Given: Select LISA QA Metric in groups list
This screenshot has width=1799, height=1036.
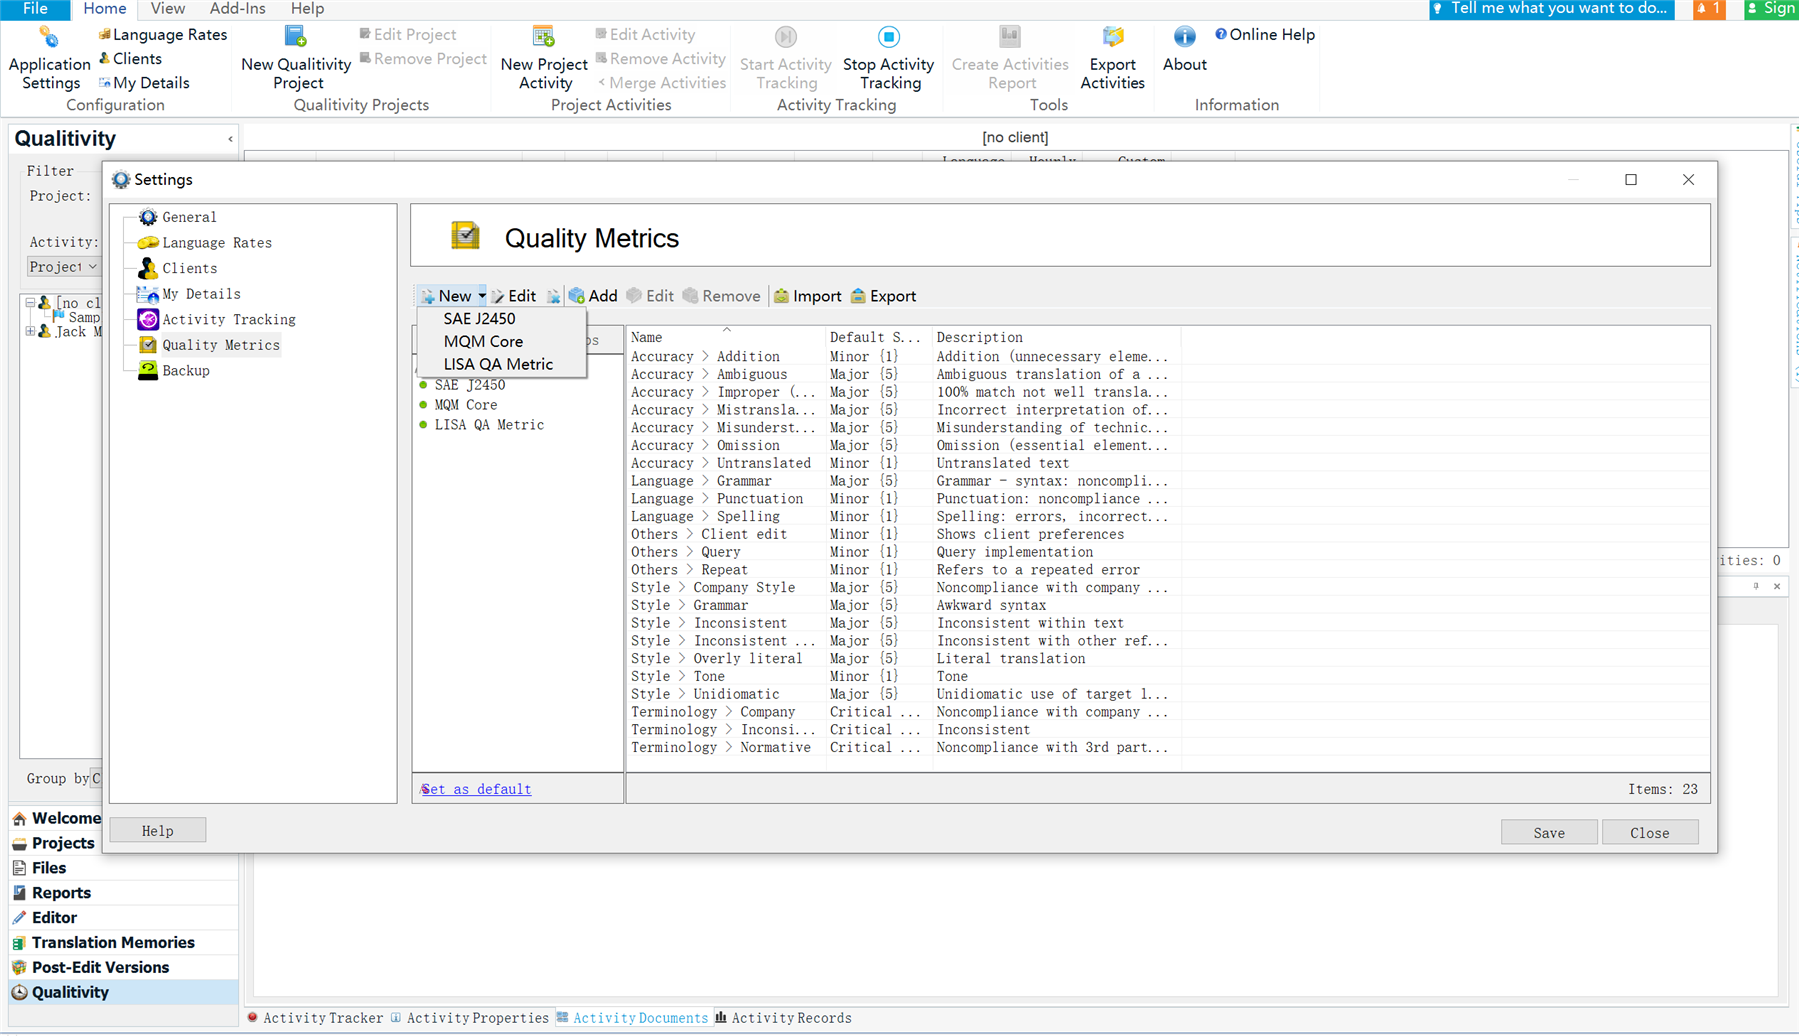Looking at the screenshot, I should (x=489, y=425).
